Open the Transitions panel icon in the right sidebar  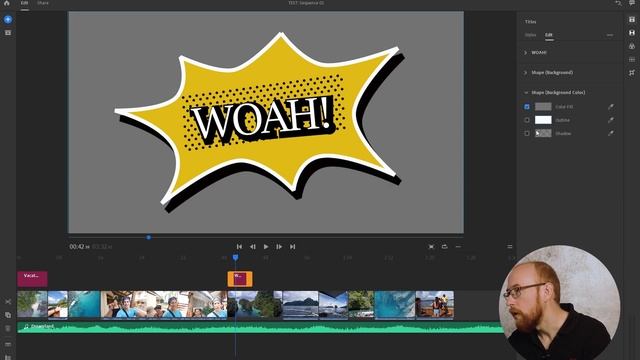632,33
